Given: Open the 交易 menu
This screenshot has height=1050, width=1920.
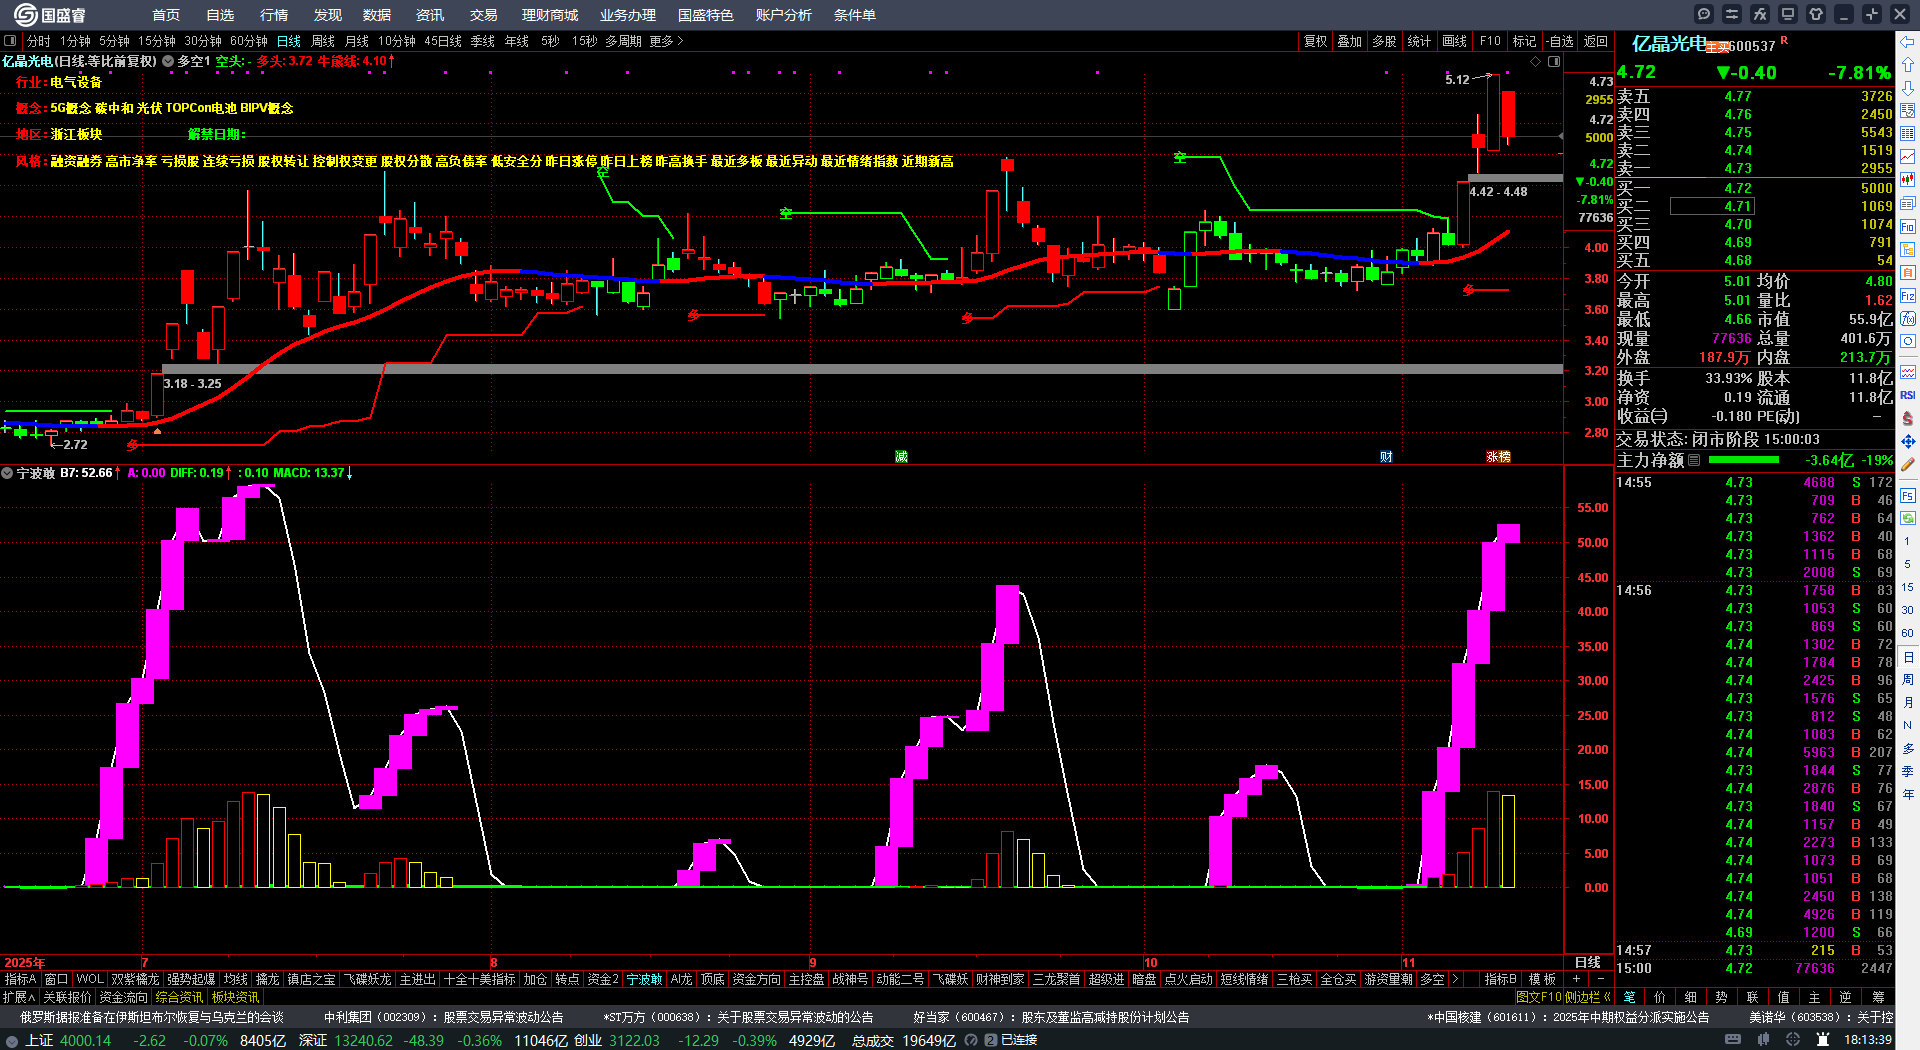Looking at the screenshot, I should (484, 15).
